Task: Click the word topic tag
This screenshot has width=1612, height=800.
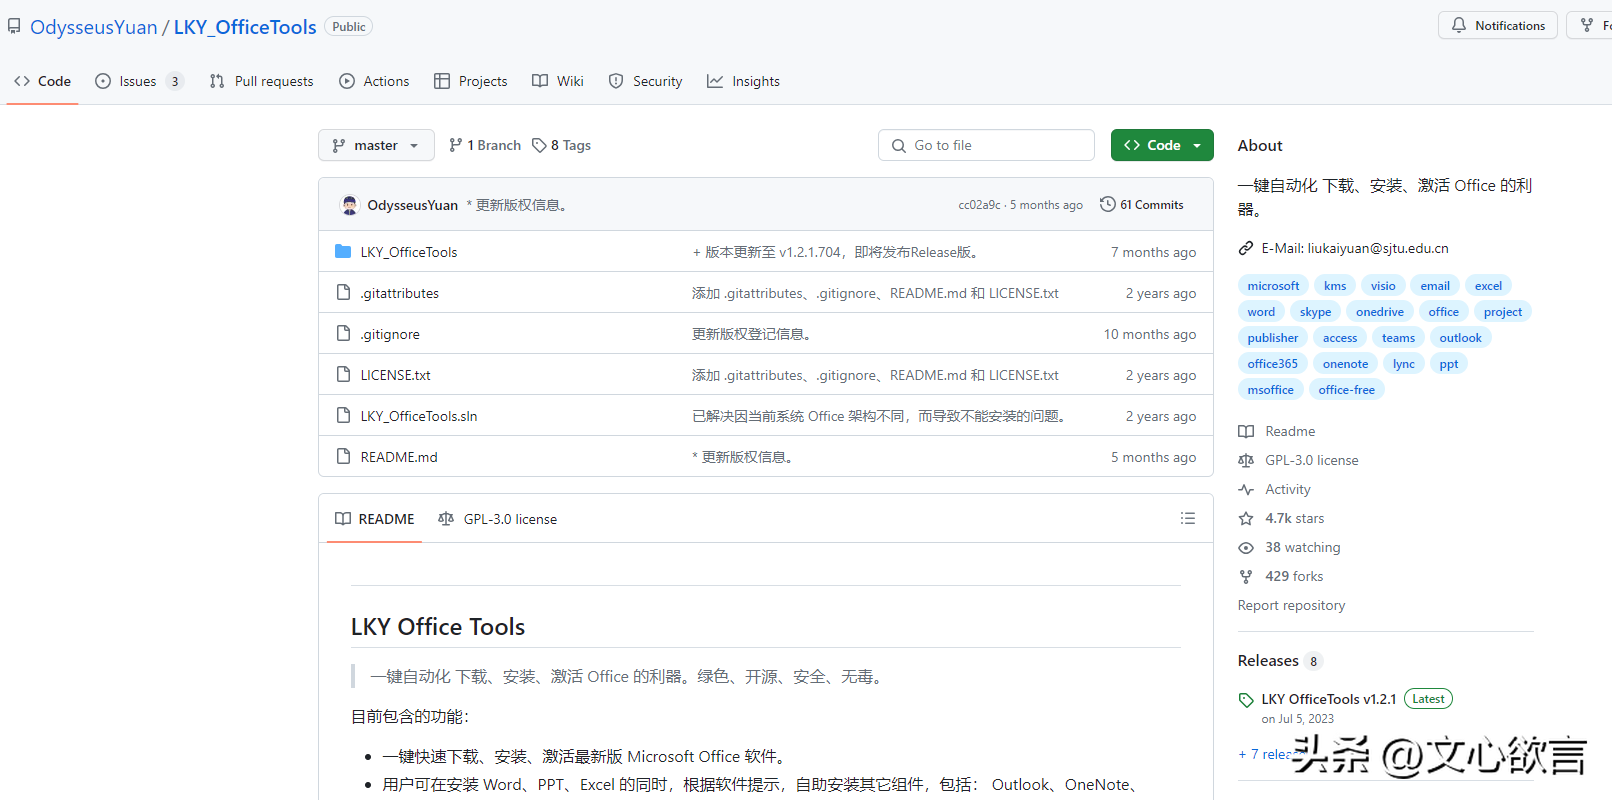Action: 1261,312
